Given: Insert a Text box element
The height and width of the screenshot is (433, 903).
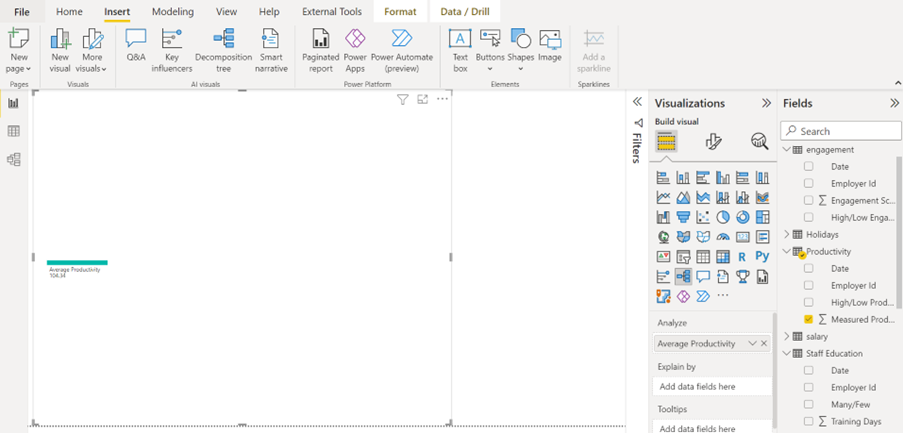Looking at the screenshot, I should (460, 51).
